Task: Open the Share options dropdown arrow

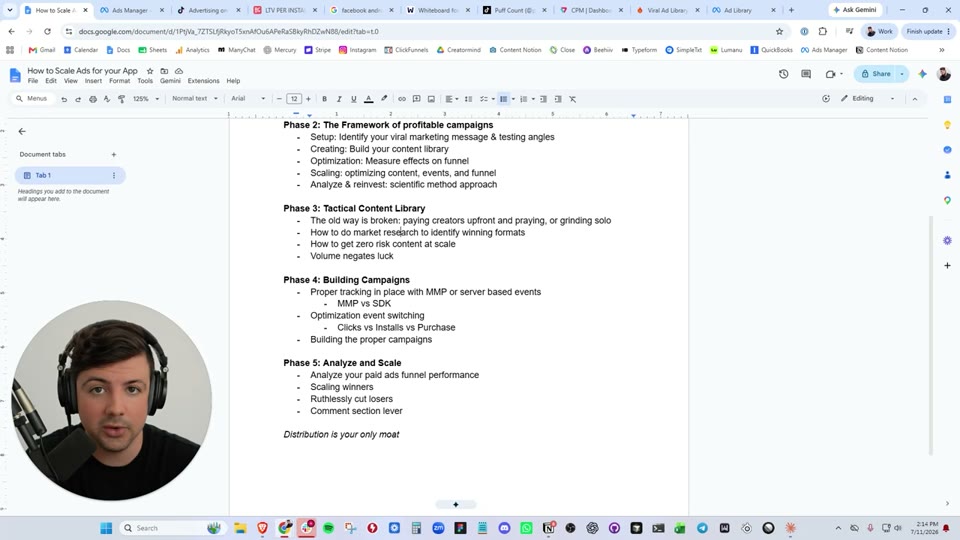Action: [902, 74]
